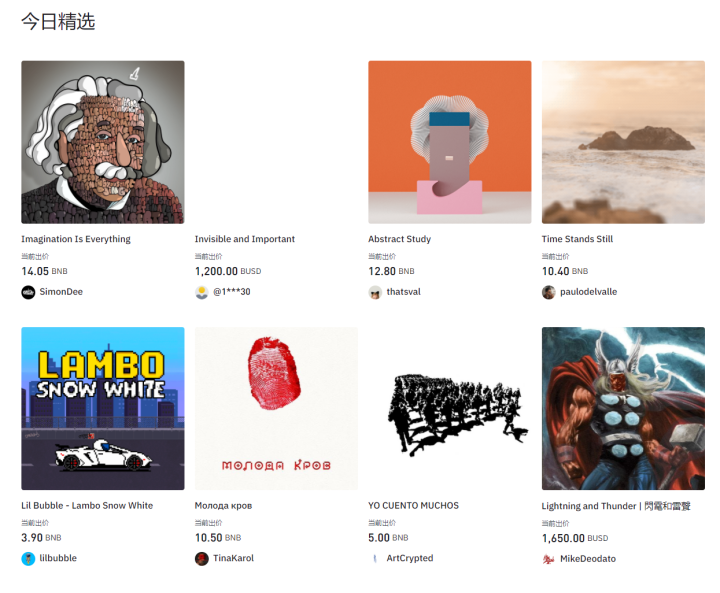720x593 pixels.
Task: Click the Lil Bubble - Lambo Snow White title
Action: click(x=87, y=505)
